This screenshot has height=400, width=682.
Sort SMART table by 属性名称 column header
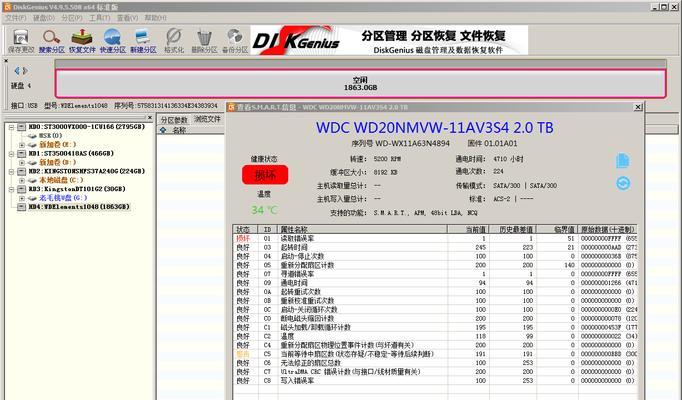click(363, 229)
